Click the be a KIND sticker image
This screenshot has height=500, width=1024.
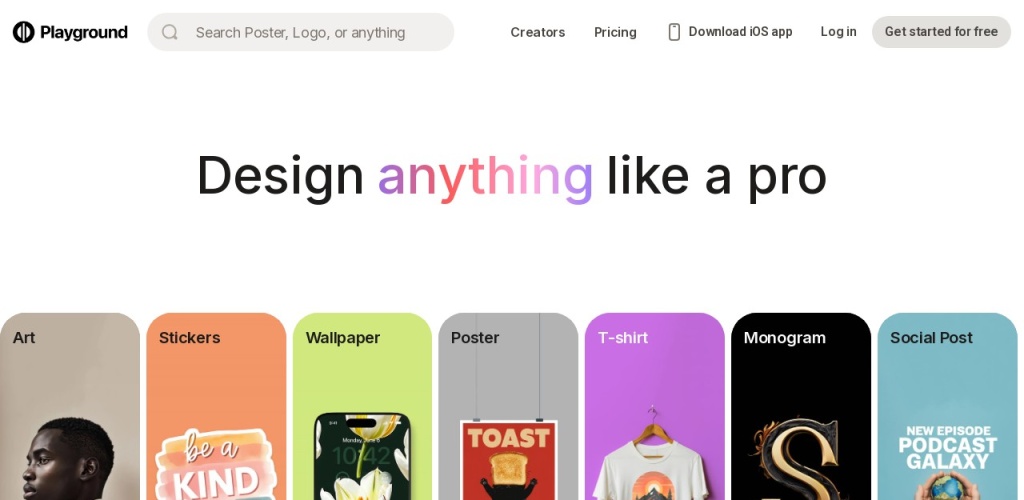[x=216, y=464]
